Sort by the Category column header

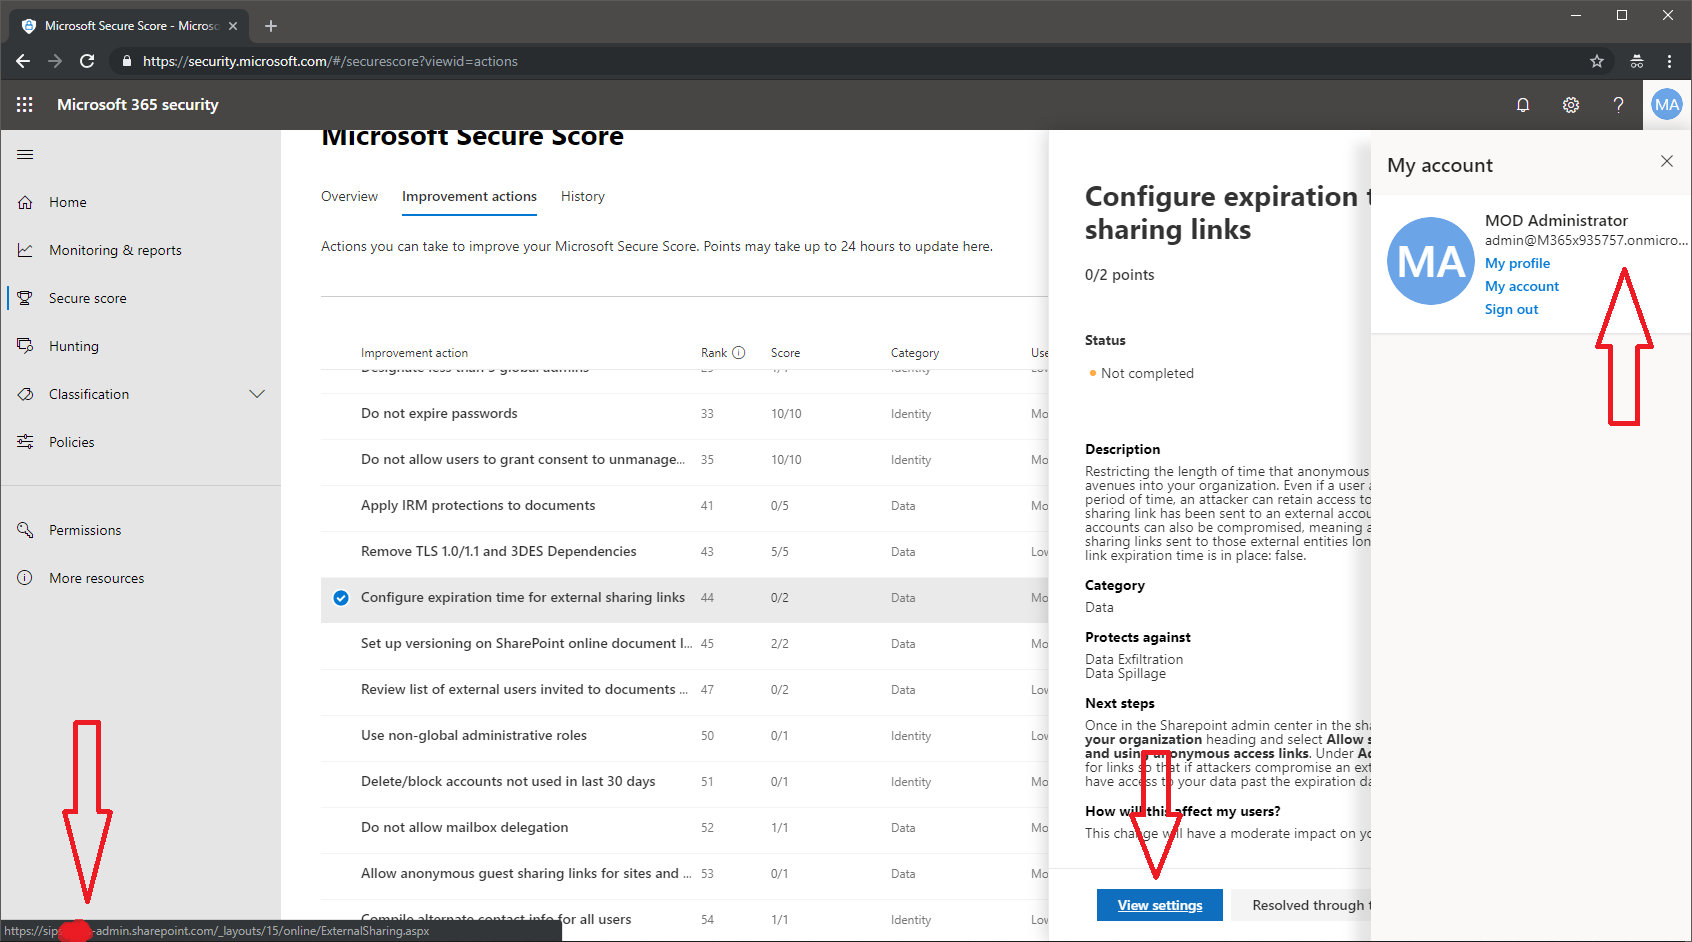point(915,353)
